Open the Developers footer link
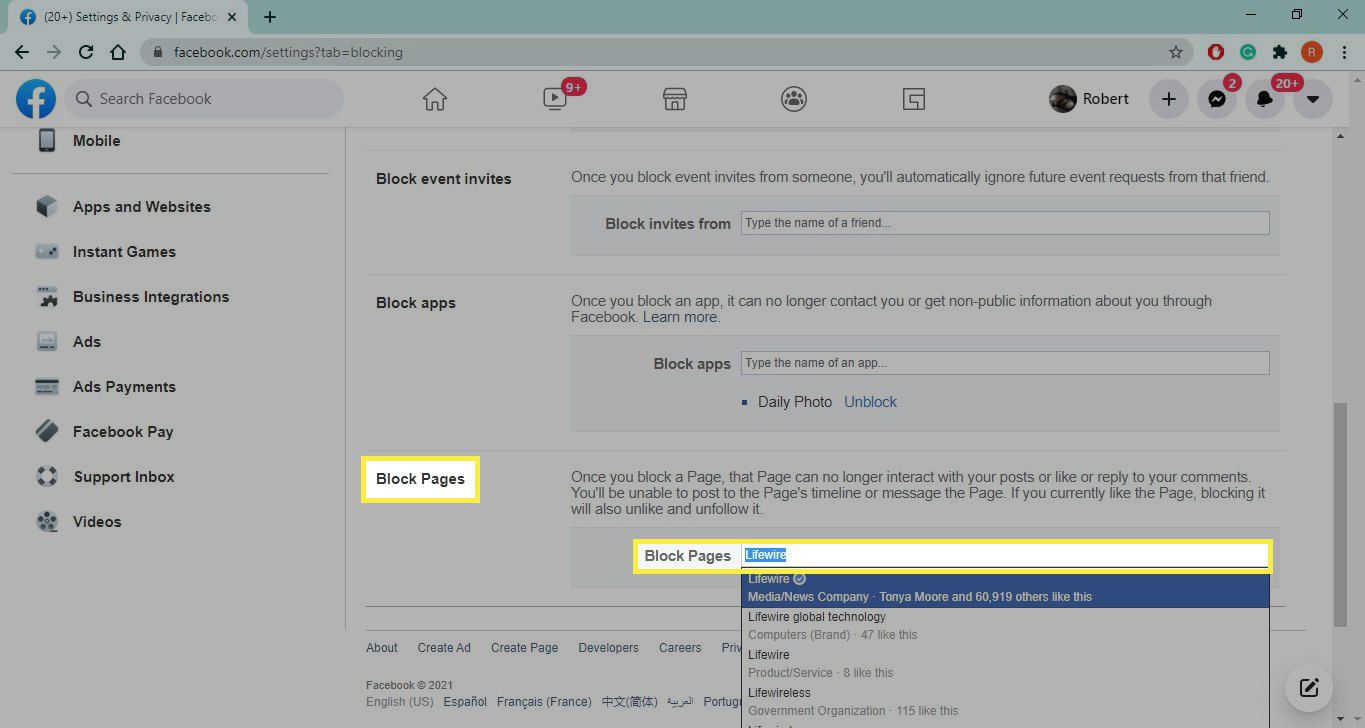1365x728 pixels. [608, 648]
